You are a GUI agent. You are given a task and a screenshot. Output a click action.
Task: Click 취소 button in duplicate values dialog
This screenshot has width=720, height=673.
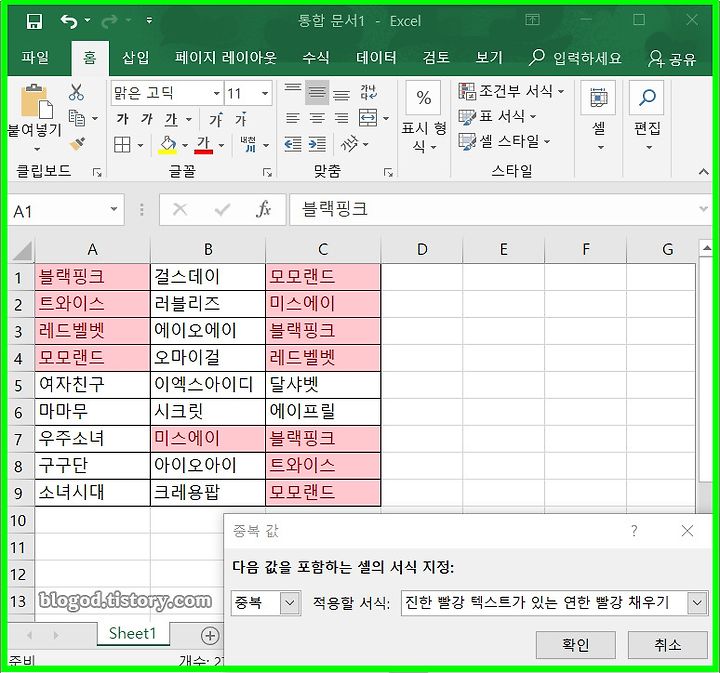pyautogui.click(x=668, y=645)
